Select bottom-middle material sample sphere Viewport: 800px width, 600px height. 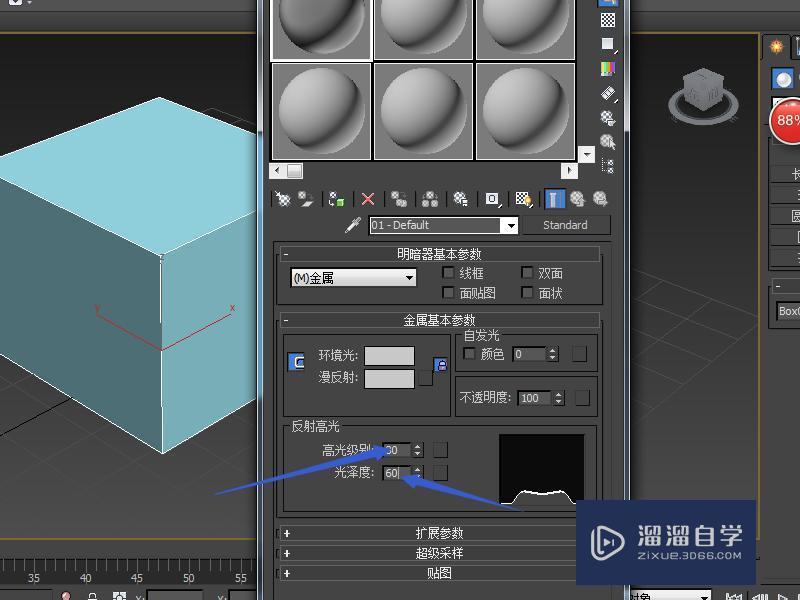click(423, 111)
